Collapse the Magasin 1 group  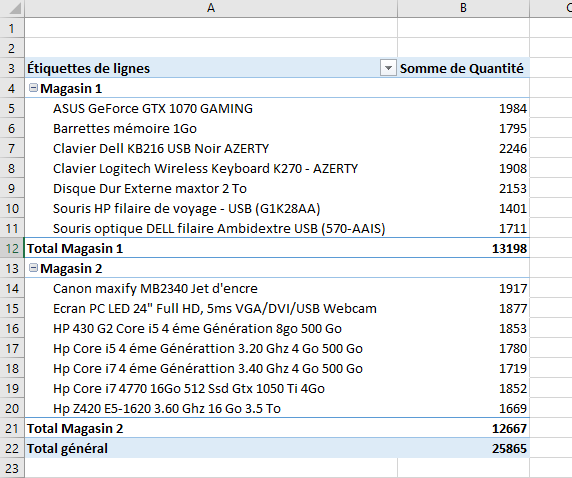point(33,88)
